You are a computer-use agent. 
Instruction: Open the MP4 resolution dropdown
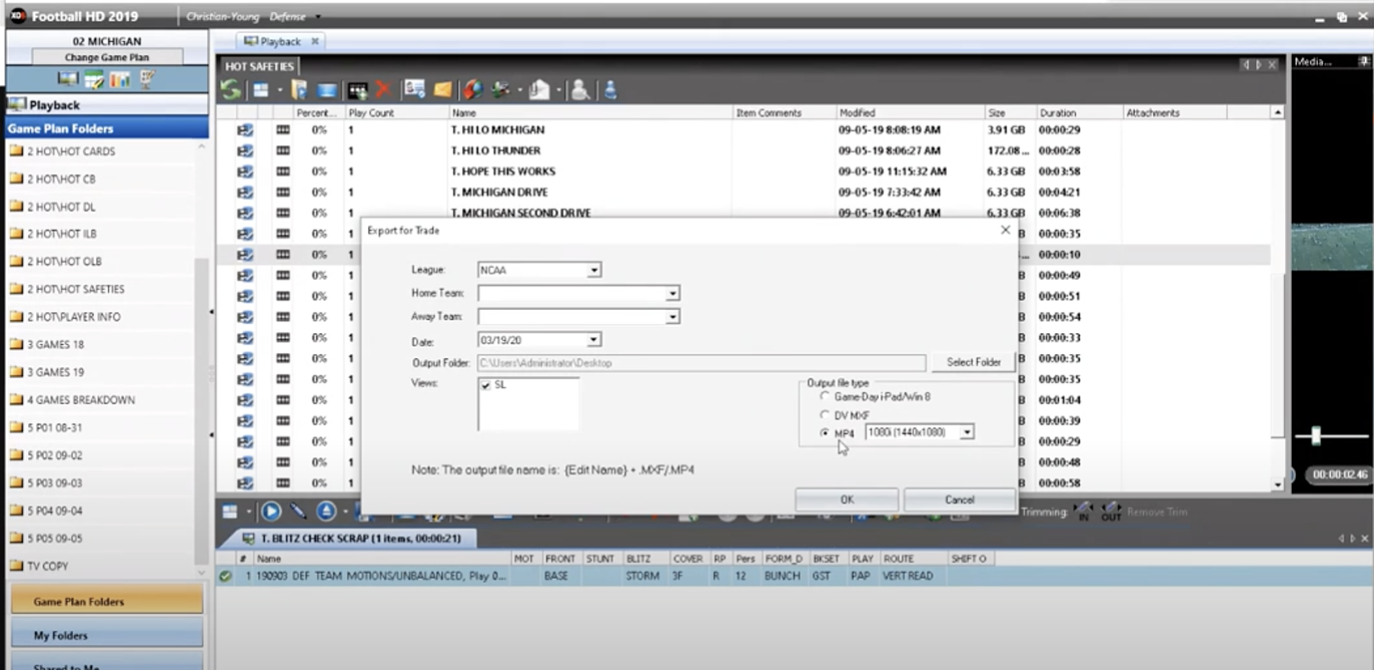(x=966, y=432)
